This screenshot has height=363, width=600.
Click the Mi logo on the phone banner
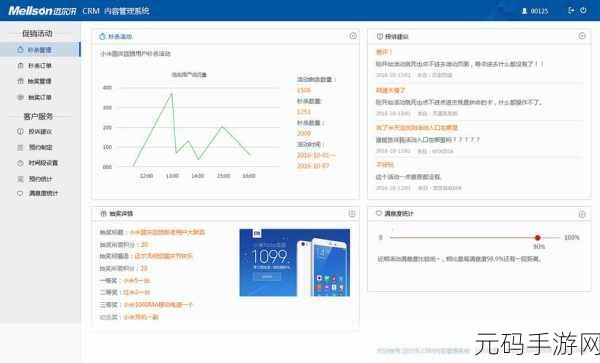(x=257, y=233)
